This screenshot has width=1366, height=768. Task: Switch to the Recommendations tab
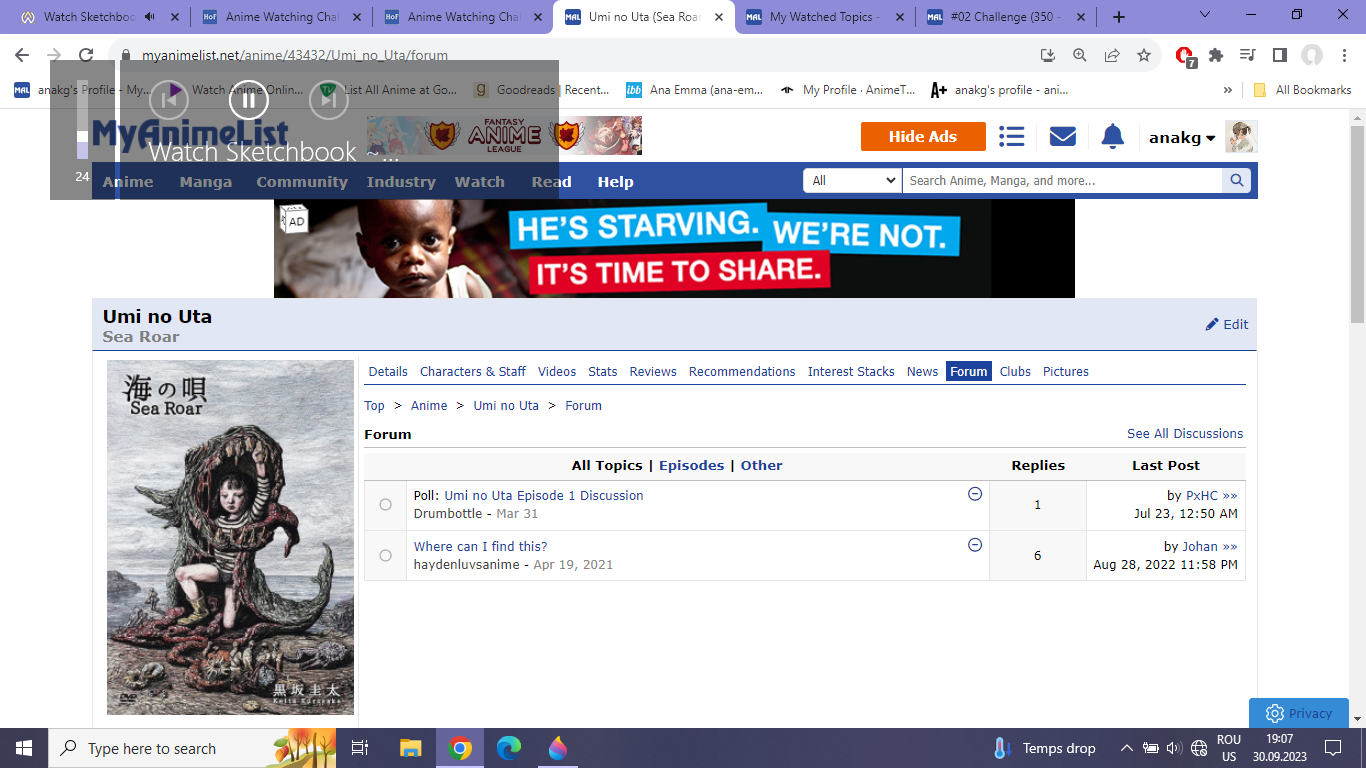[742, 372]
